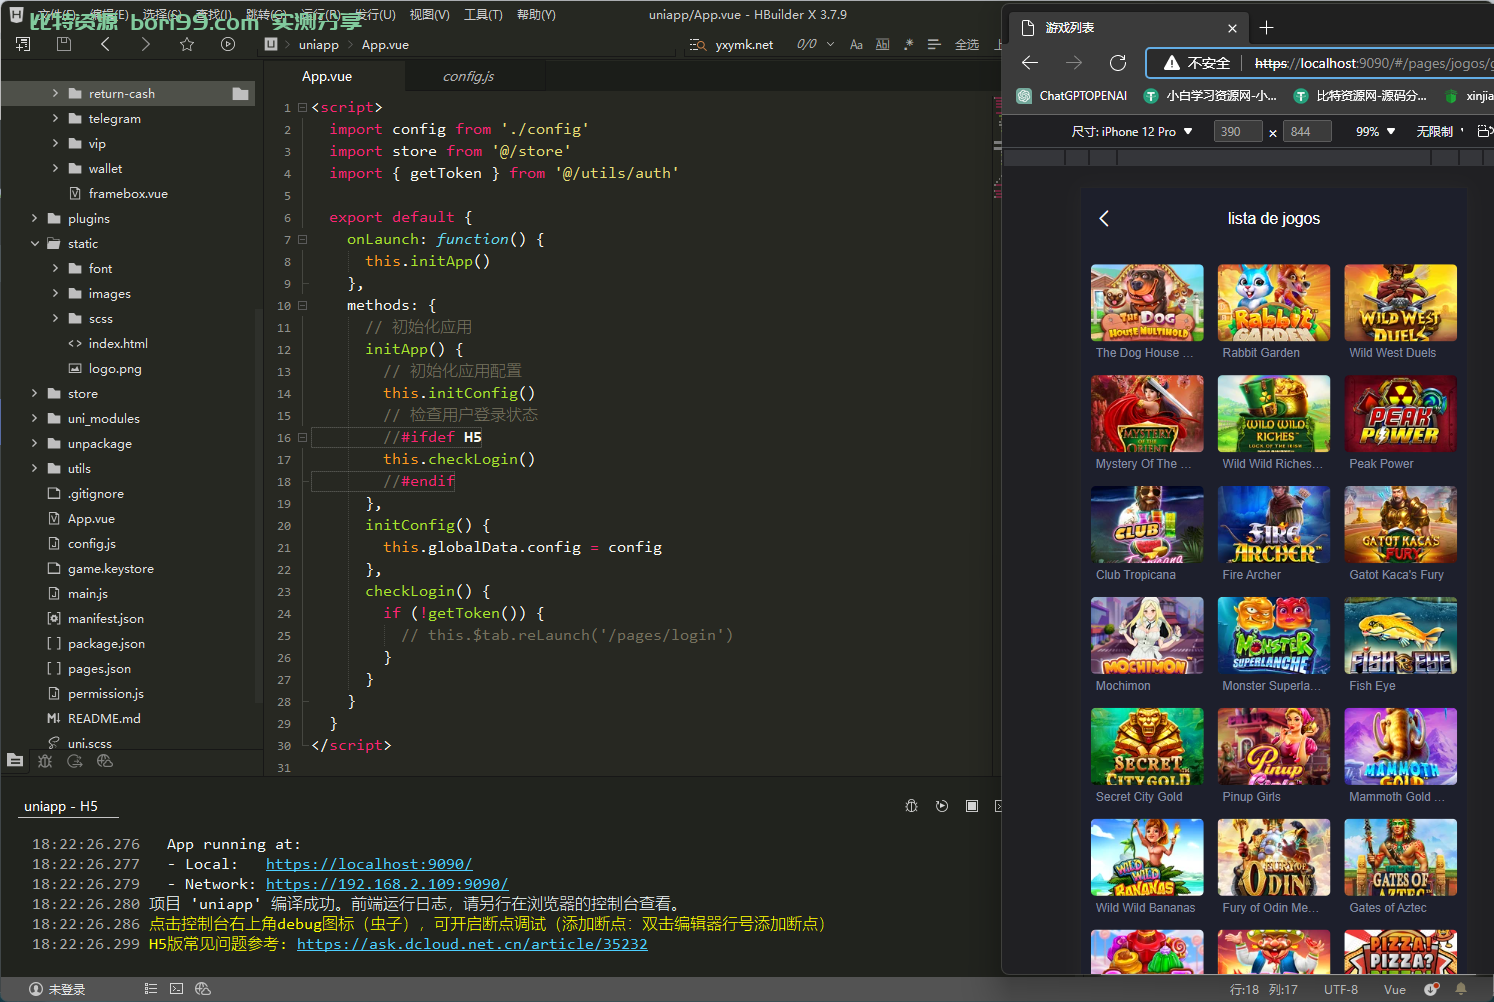The height and width of the screenshot is (1002, 1494).
Task: Click the browser address bar URL
Action: coord(1374,63)
